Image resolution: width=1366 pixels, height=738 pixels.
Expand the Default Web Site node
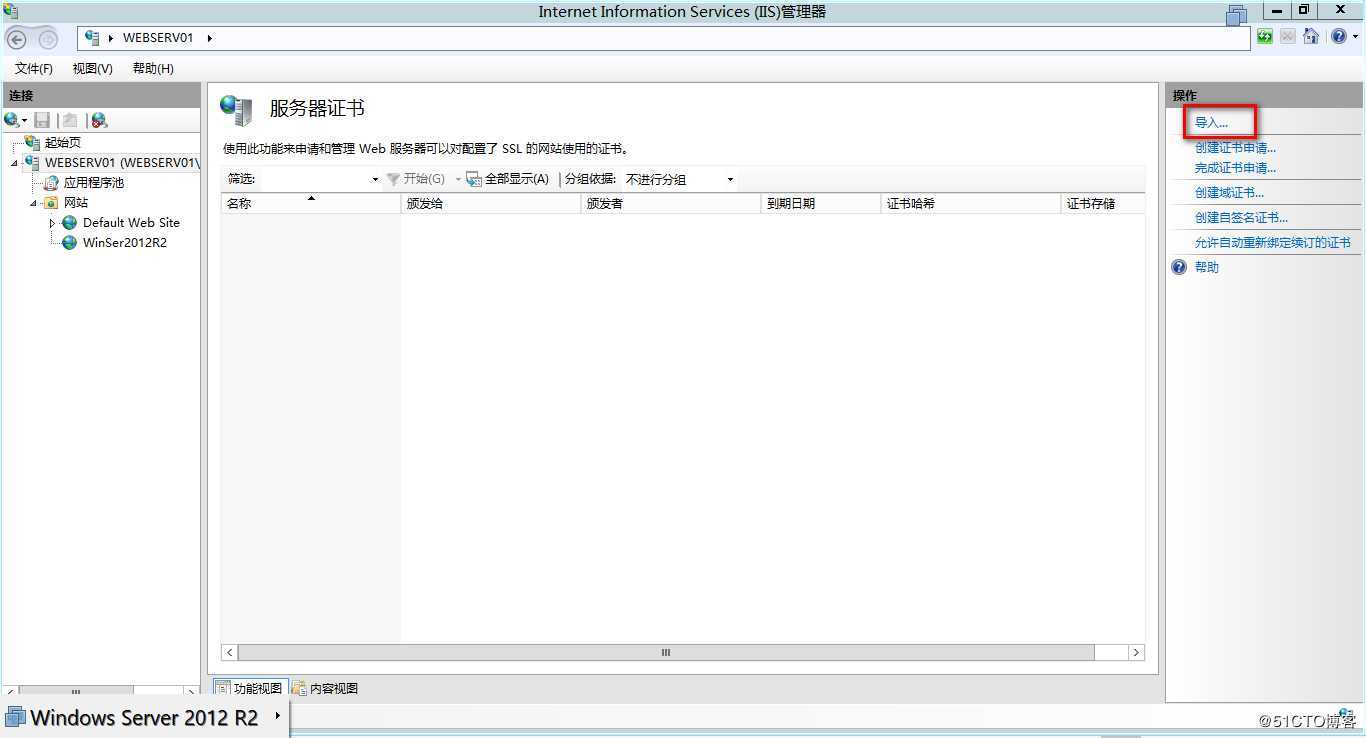coord(53,223)
